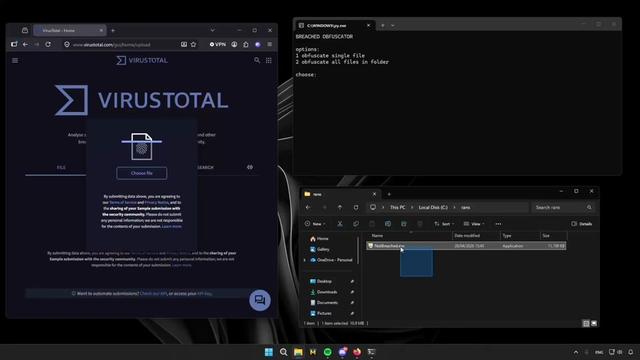Click reader mode icon in address bar
Image resolution: width=640 pixels, height=360 pixels.
184,44
